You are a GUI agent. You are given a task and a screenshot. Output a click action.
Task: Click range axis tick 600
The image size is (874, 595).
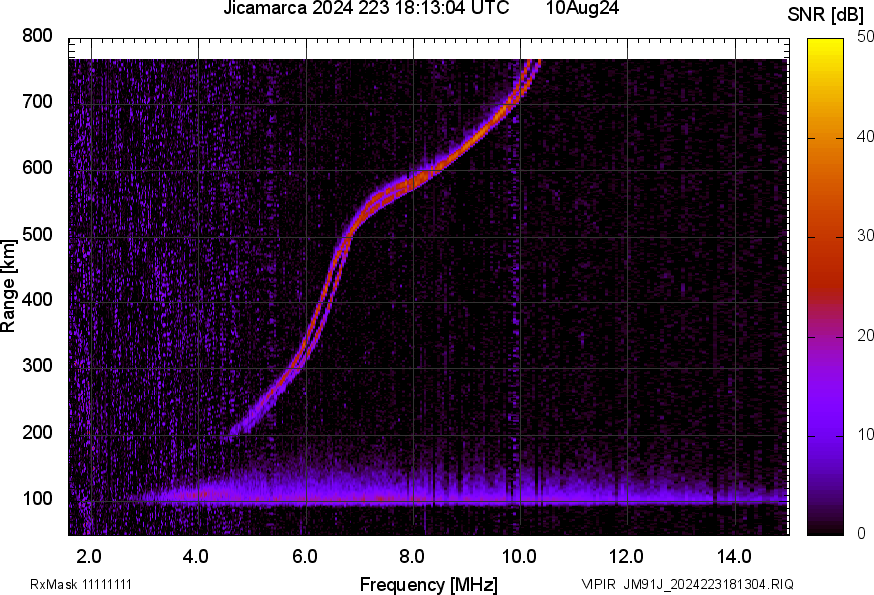(37, 167)
